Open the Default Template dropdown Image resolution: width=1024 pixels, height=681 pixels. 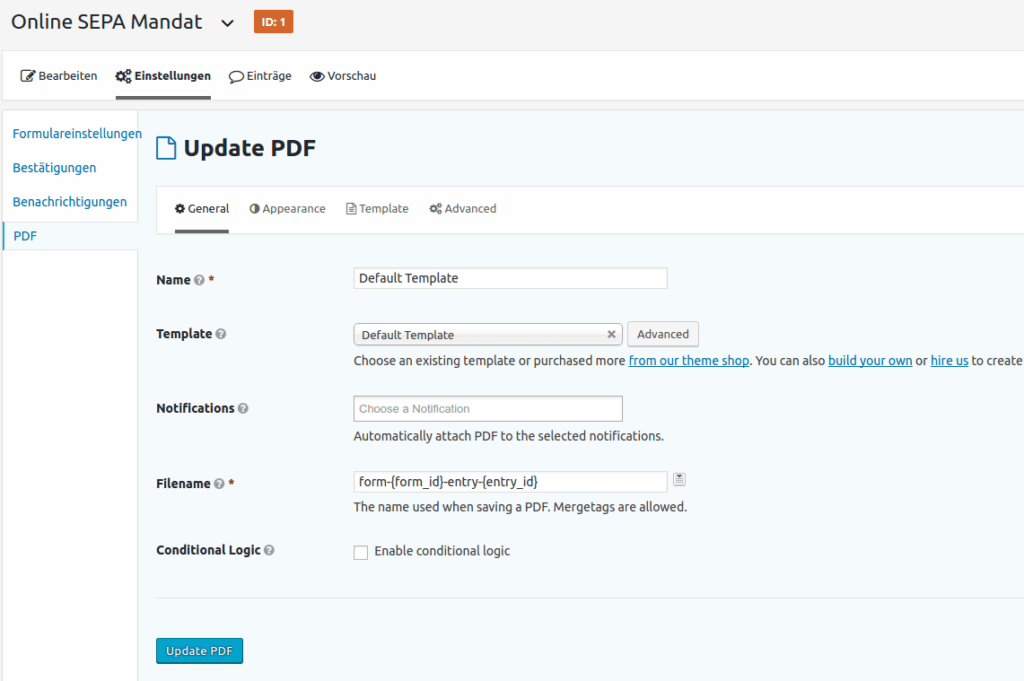click(x=488, y=334)
